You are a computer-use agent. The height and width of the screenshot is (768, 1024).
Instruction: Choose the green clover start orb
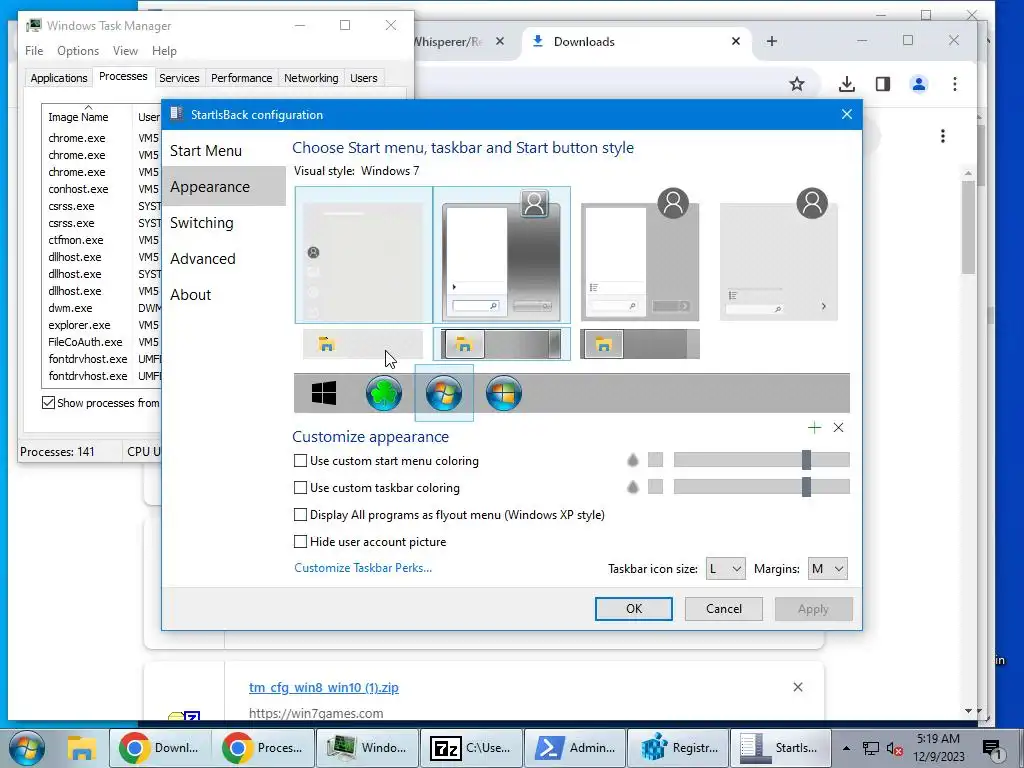tap(383, 393)
